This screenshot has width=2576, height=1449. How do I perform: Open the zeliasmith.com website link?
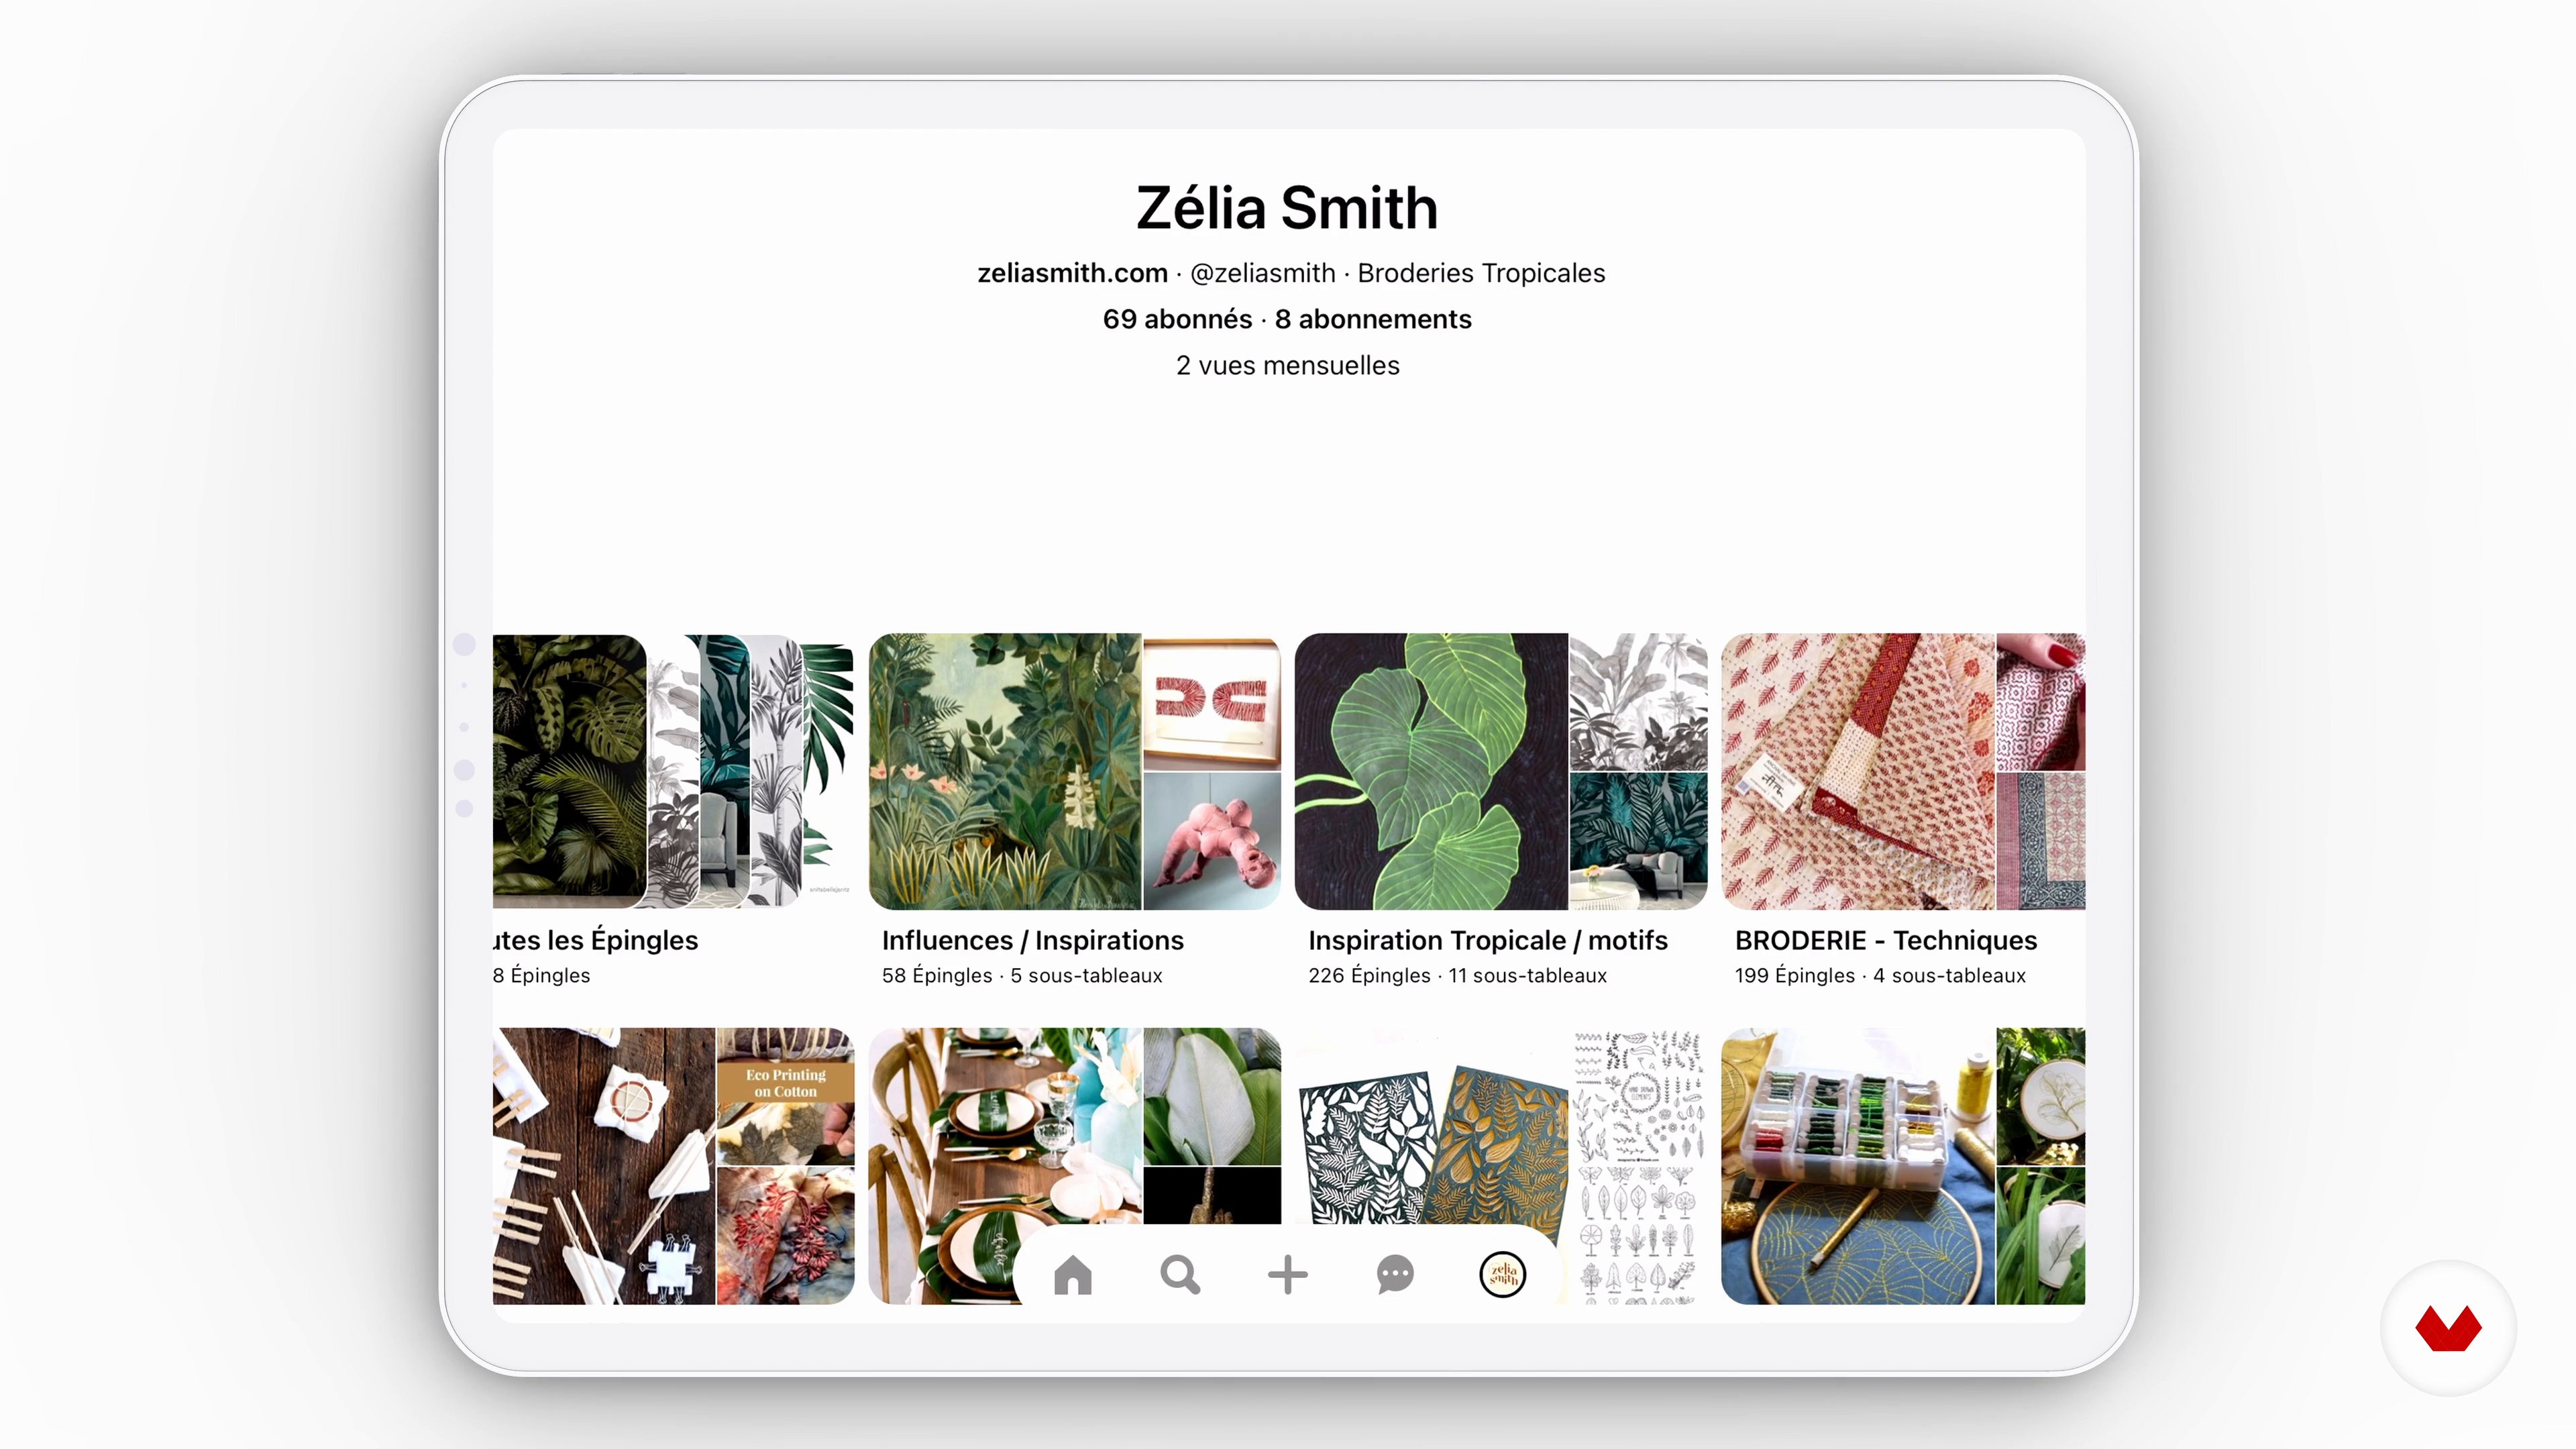click(1072, 273)
